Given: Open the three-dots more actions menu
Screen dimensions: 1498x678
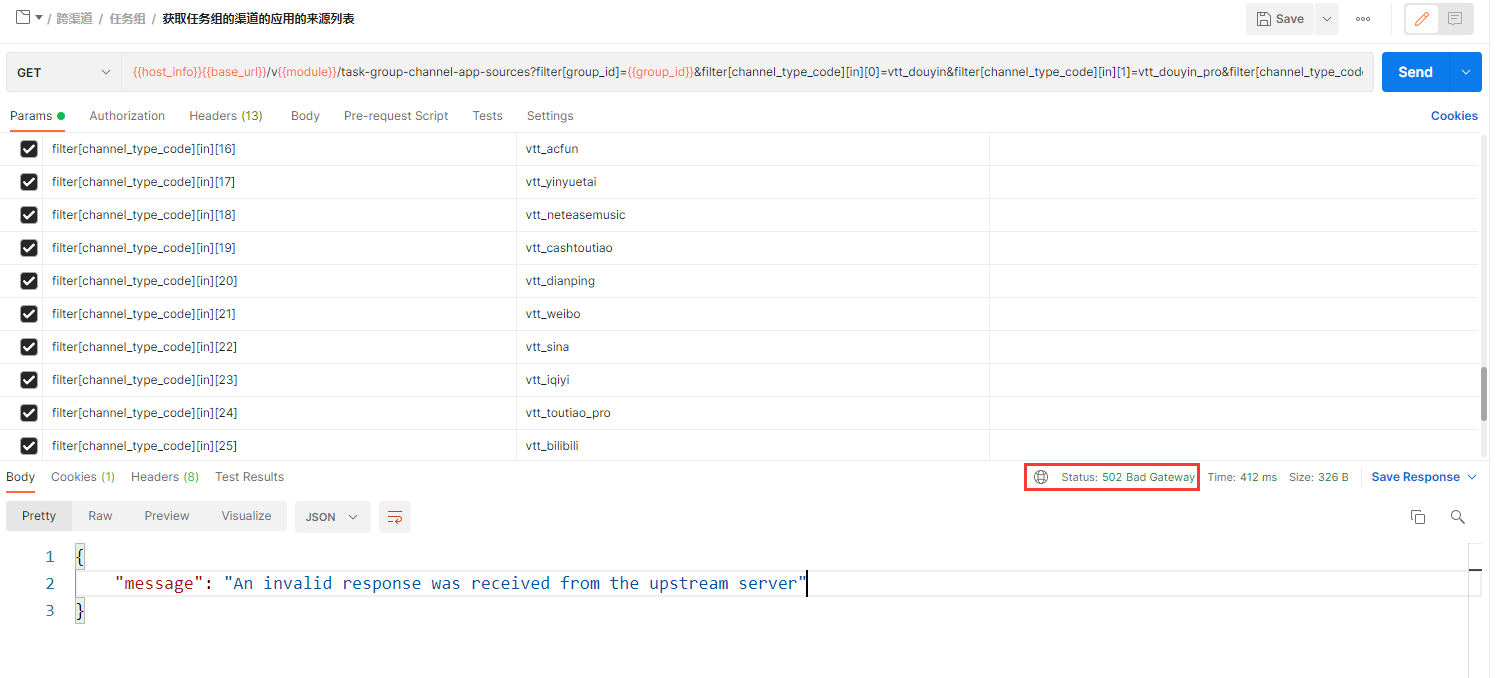Looking at the screenshot, I should [x=1363, y=19].
